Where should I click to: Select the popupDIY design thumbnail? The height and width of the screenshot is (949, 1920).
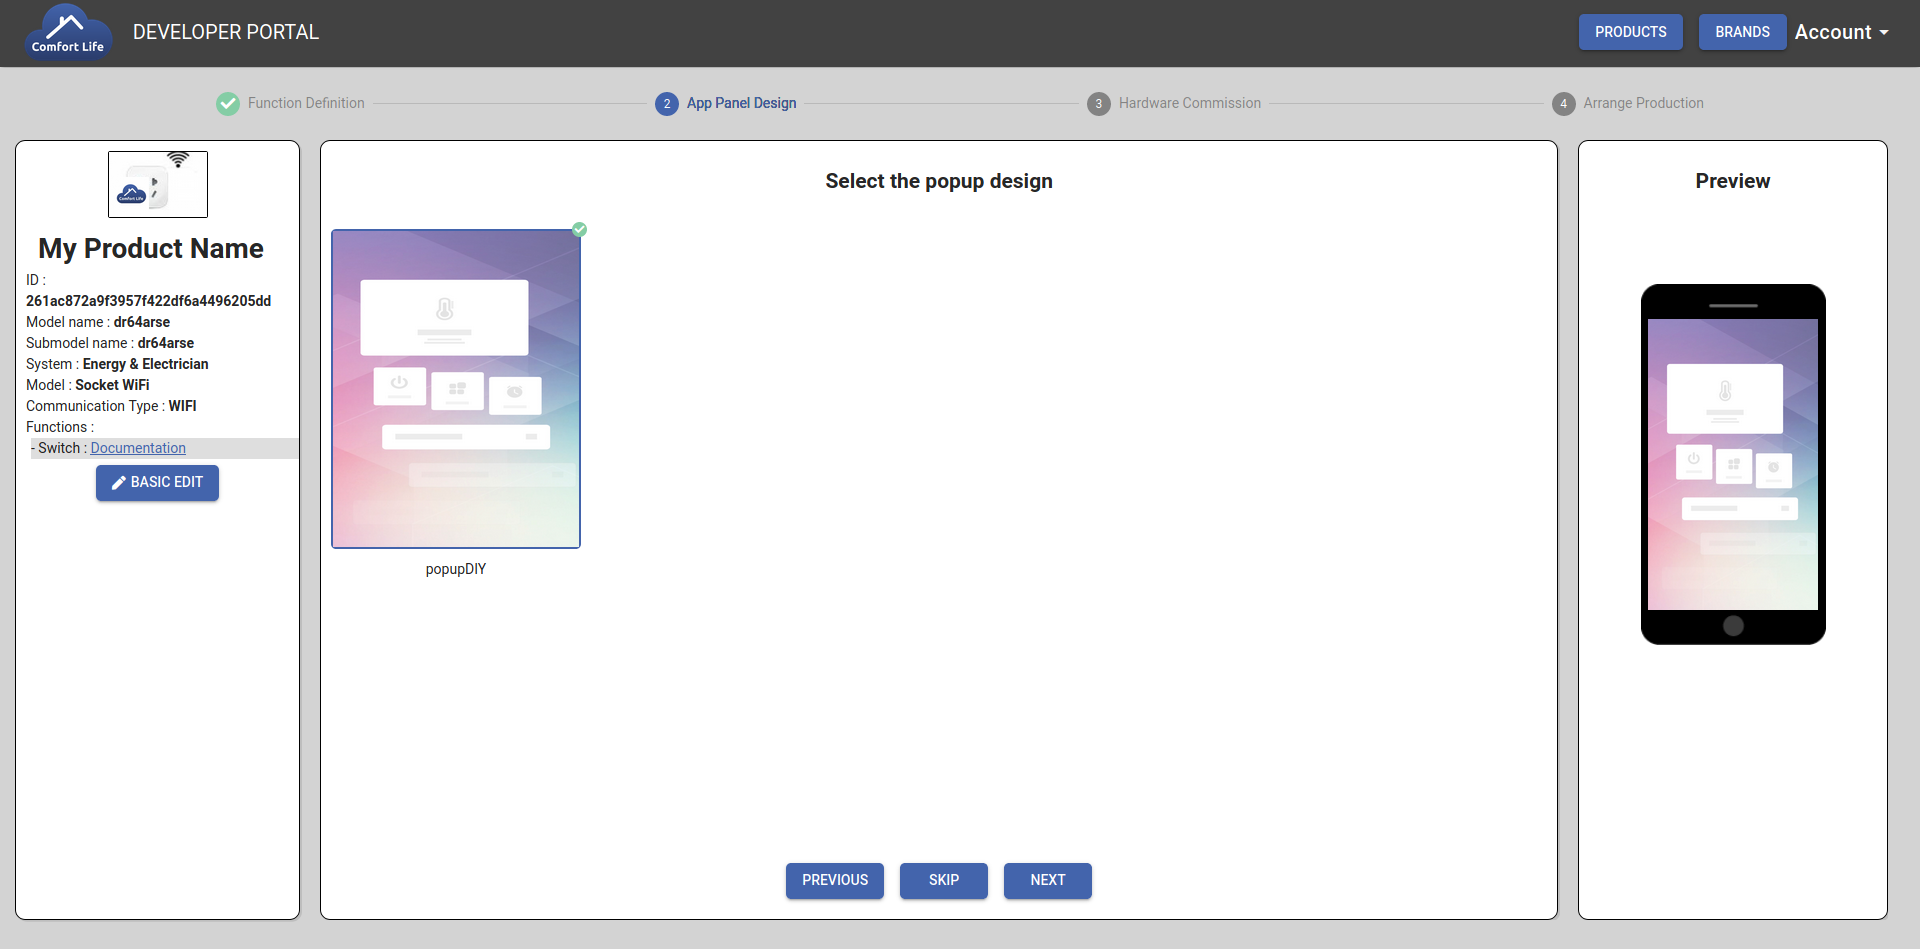[456, 389]
